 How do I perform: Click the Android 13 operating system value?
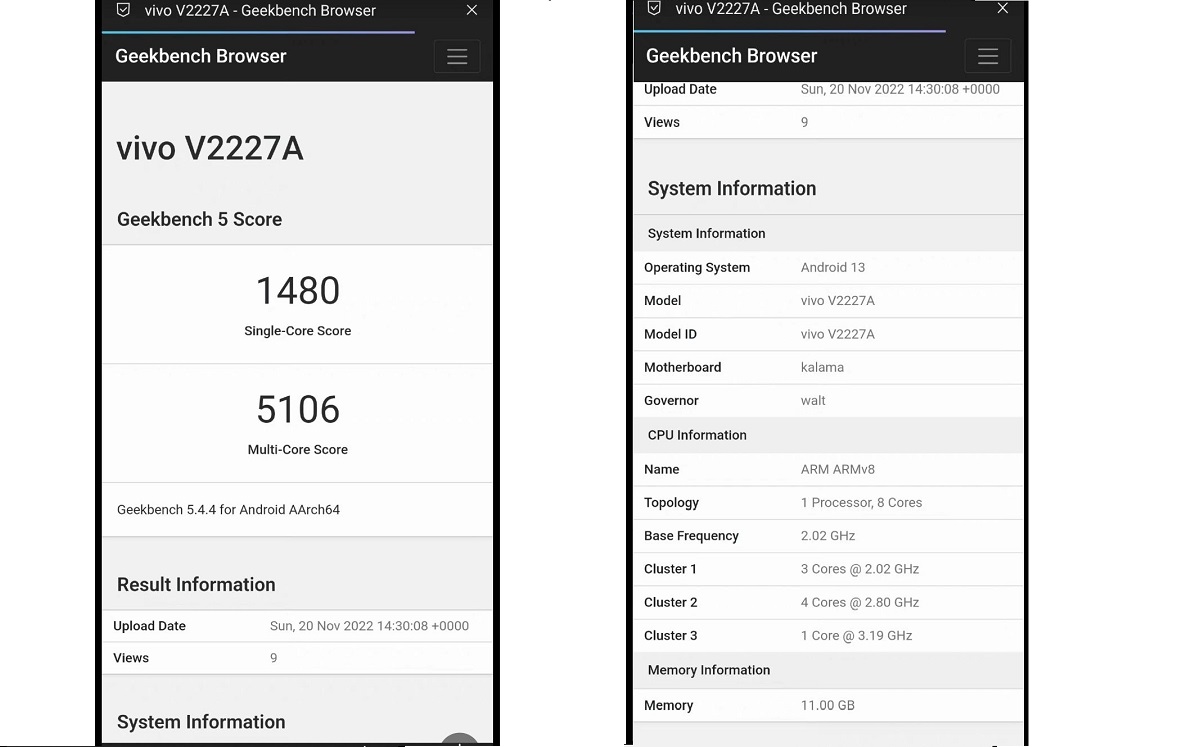coord(832,267)
